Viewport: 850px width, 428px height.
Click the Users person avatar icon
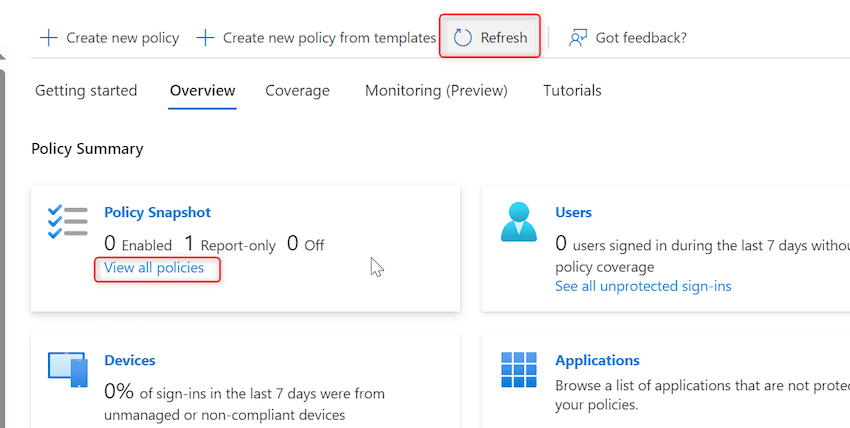[x=519, y=222]
